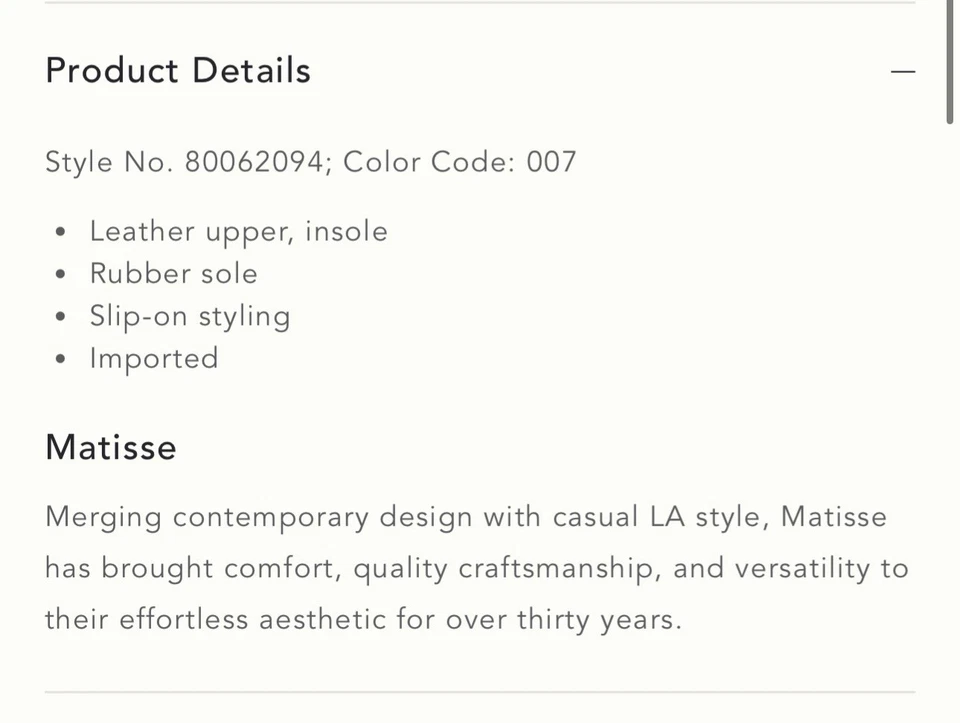Click the bullet dot beside Imported
This screenshot has width=960, height=723.
[62, 359]
